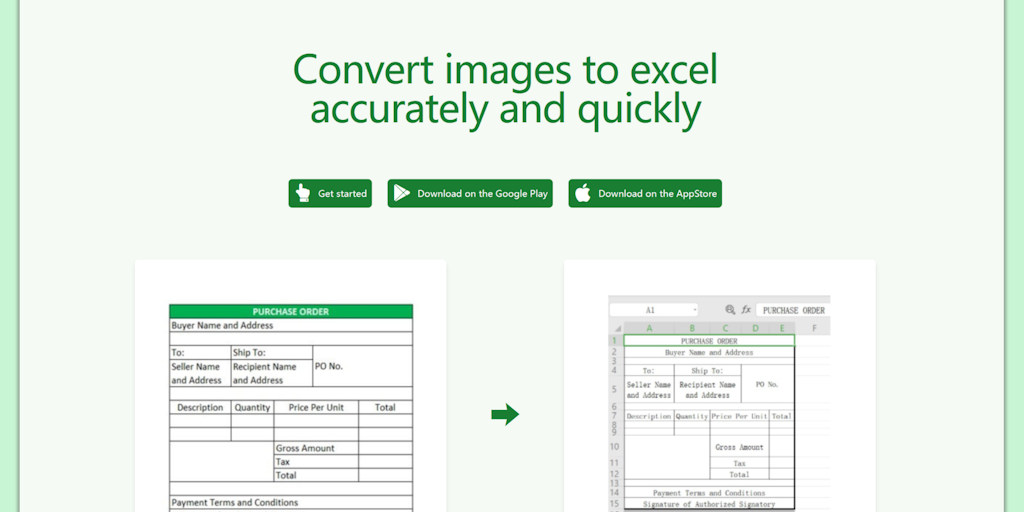Click the A1 cell reference box
This screenshot has width=1024, height=512.
coord(654,310)
